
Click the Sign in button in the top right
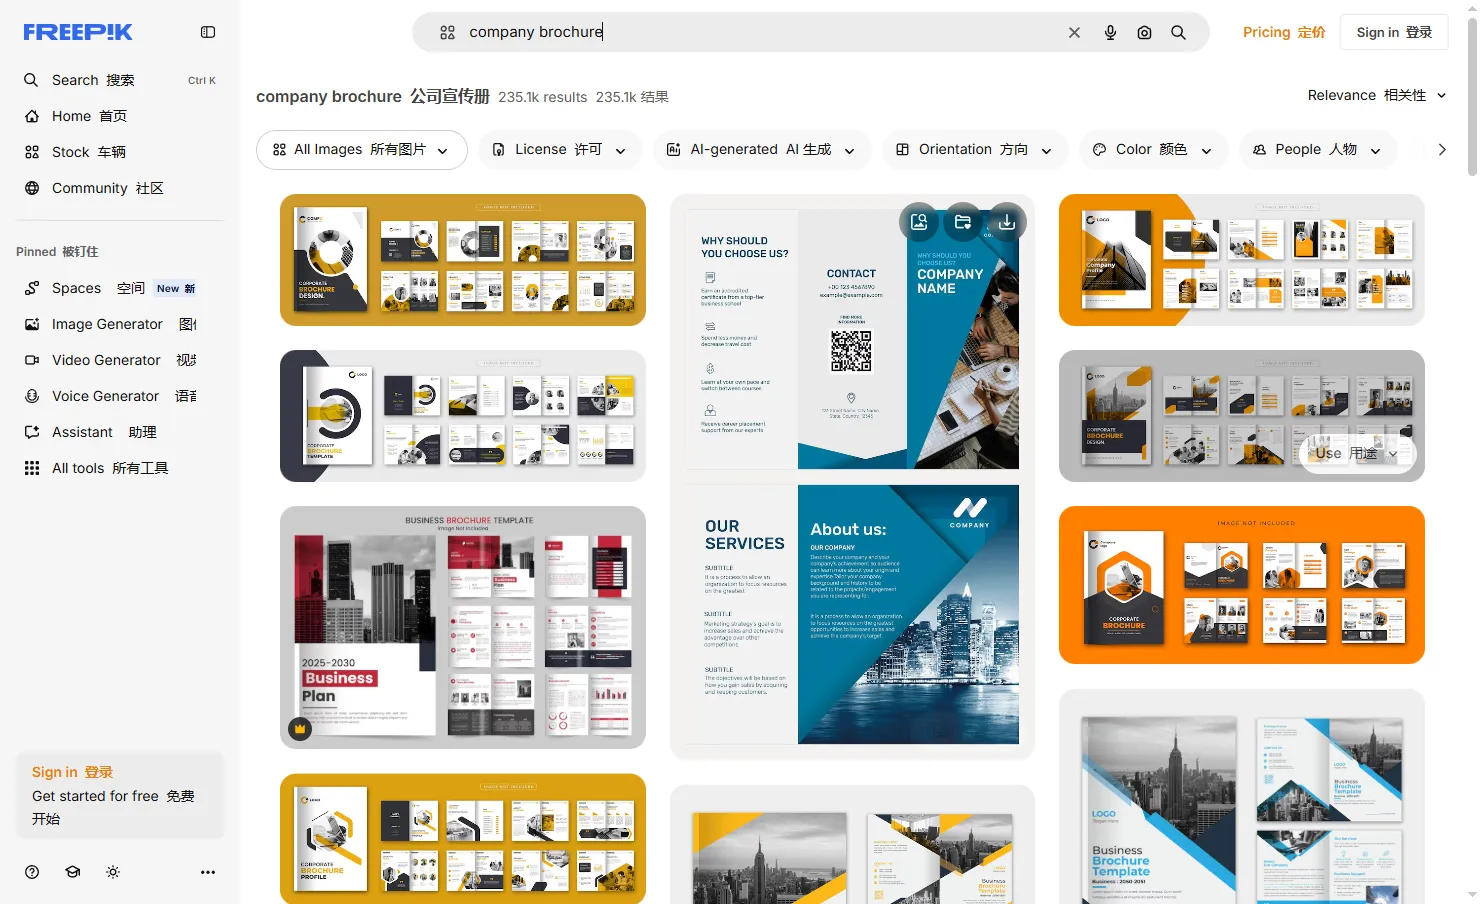click(x=1393, y=32)
